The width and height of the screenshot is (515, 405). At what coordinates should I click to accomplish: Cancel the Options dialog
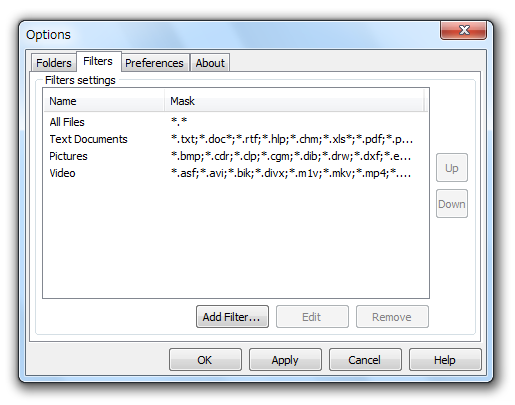365,360
